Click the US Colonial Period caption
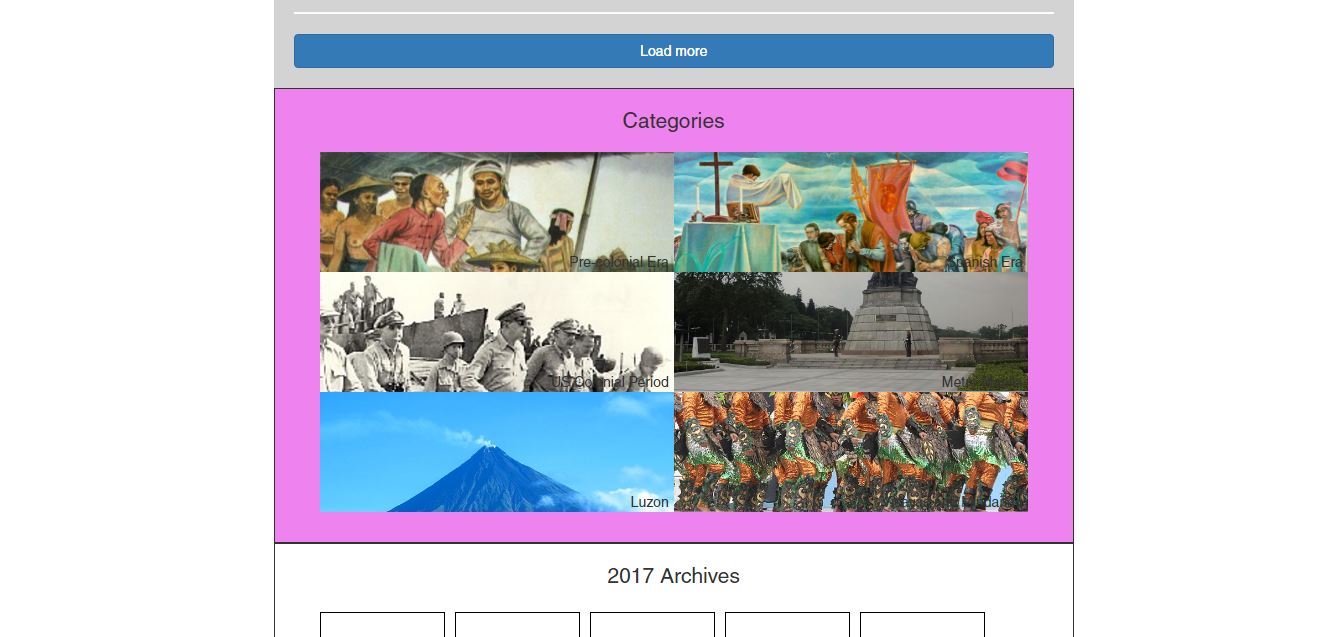 coord(610,382)
